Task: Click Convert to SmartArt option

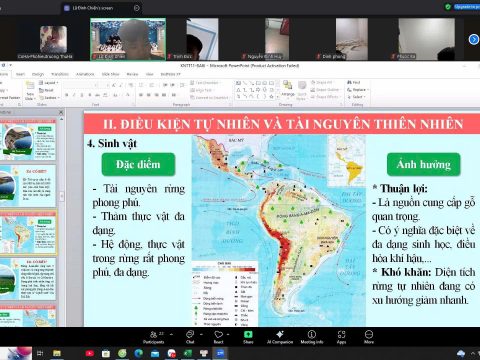Action: [x=210, y=97]
